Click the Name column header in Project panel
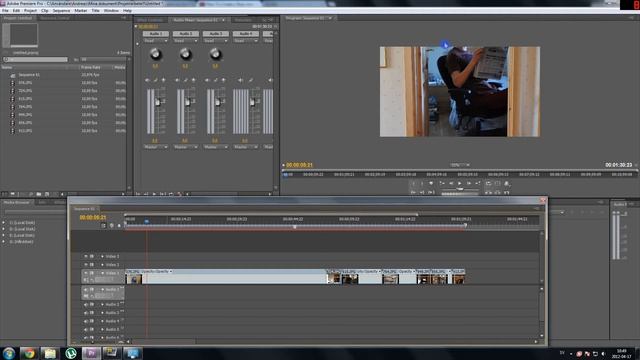Image resolution: width=640 pixels, height=360 pixels. pos(7,67)
